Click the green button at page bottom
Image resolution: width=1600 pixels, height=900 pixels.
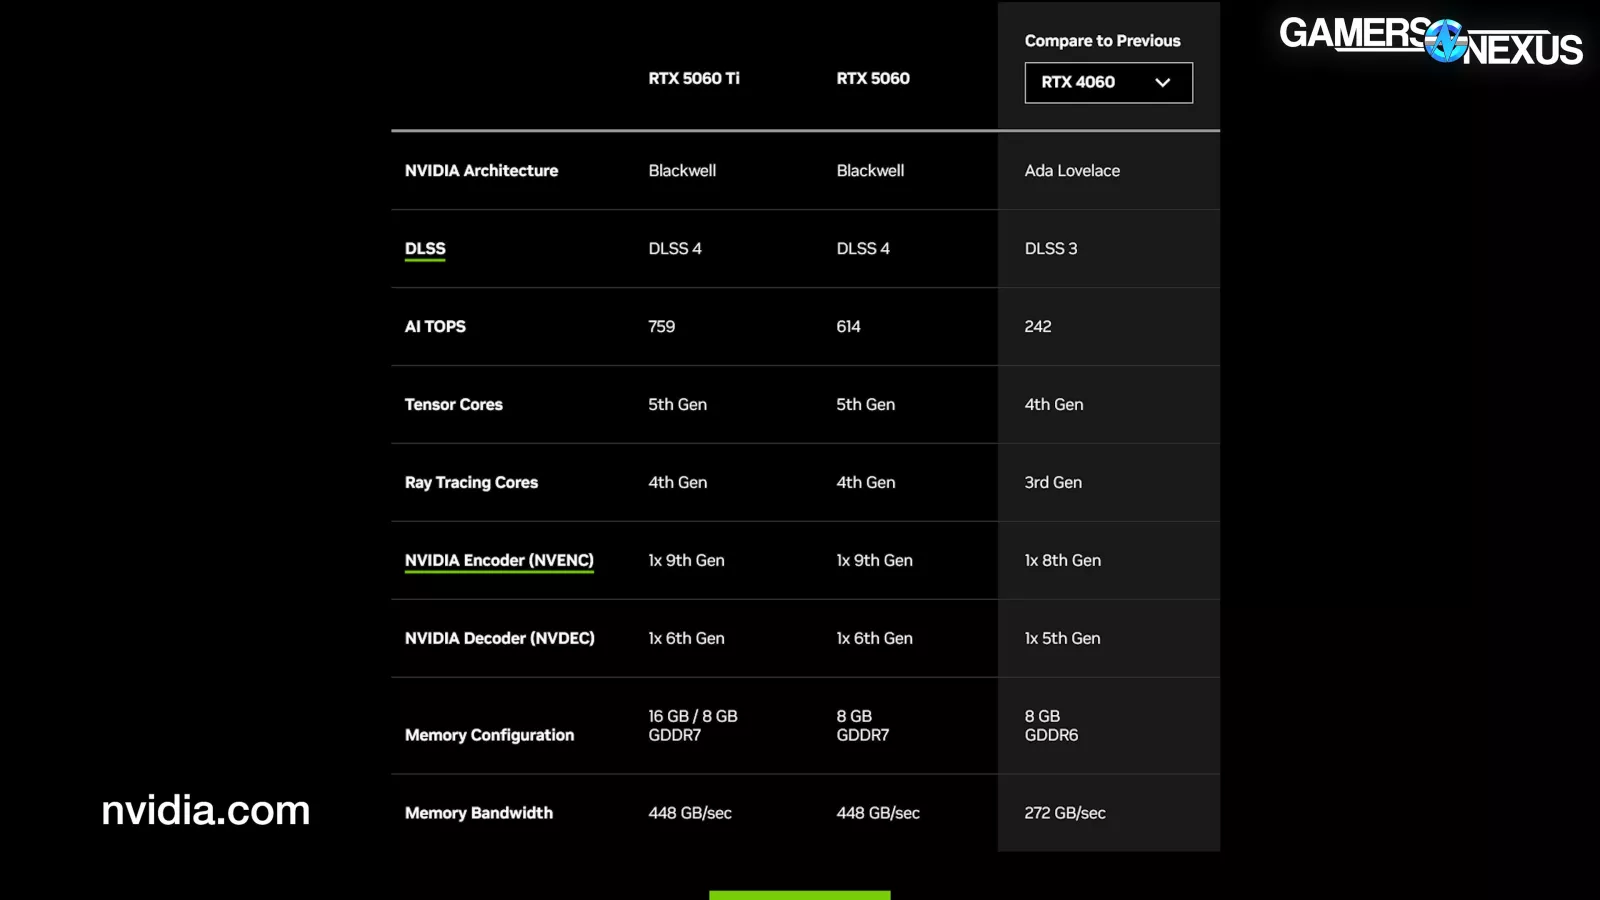[x=799, y=894]
